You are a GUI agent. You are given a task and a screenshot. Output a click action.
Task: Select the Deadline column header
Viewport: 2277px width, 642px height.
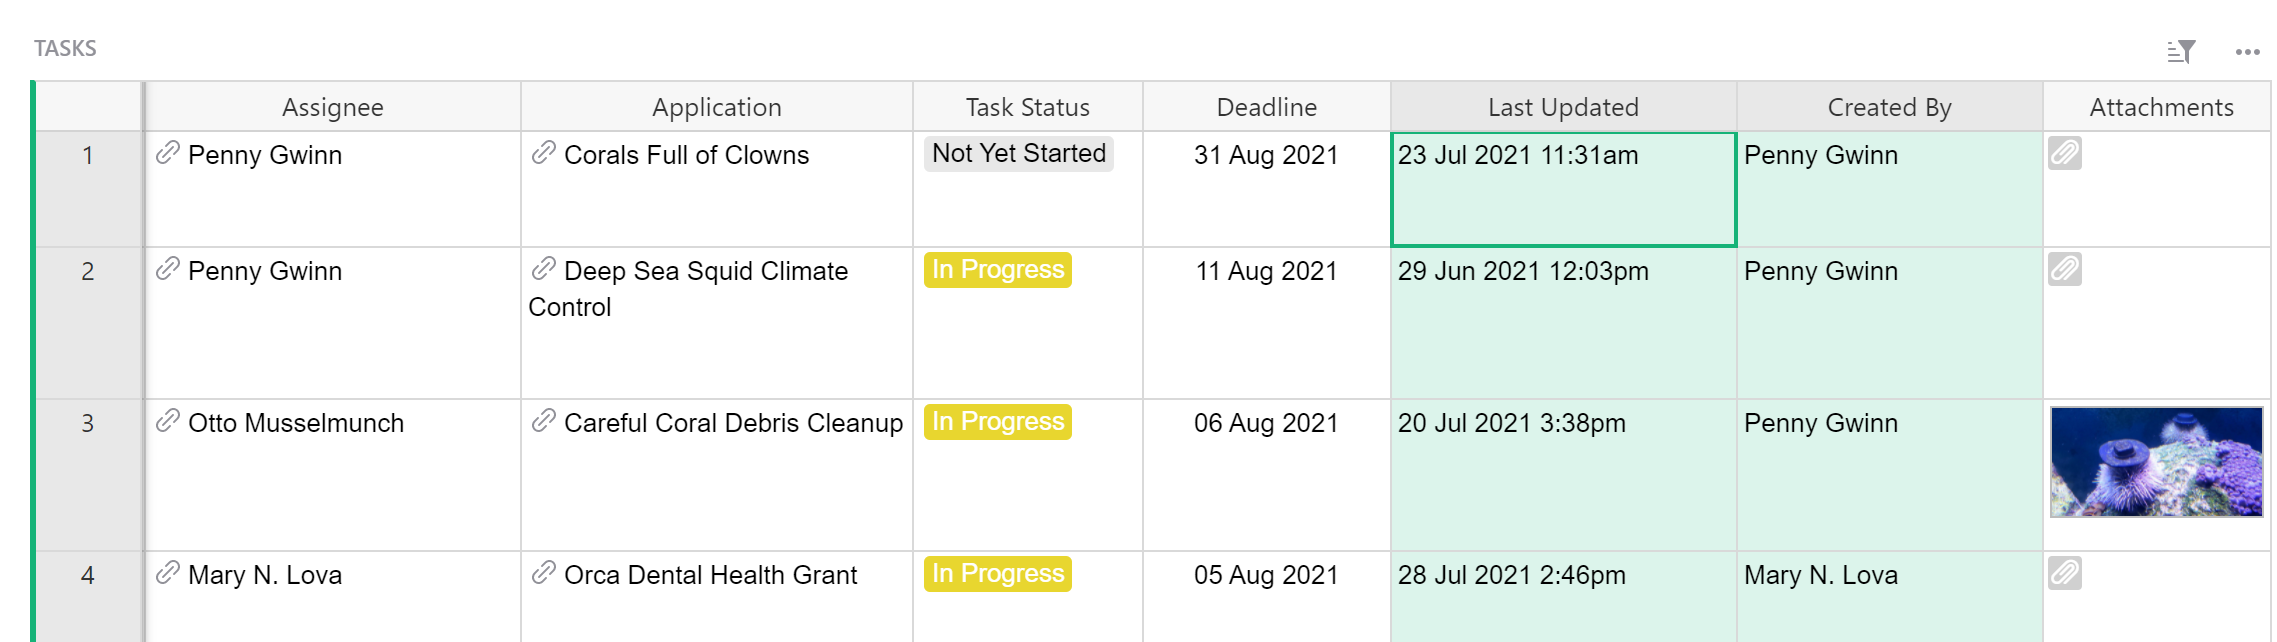(x=1266, y=107)
